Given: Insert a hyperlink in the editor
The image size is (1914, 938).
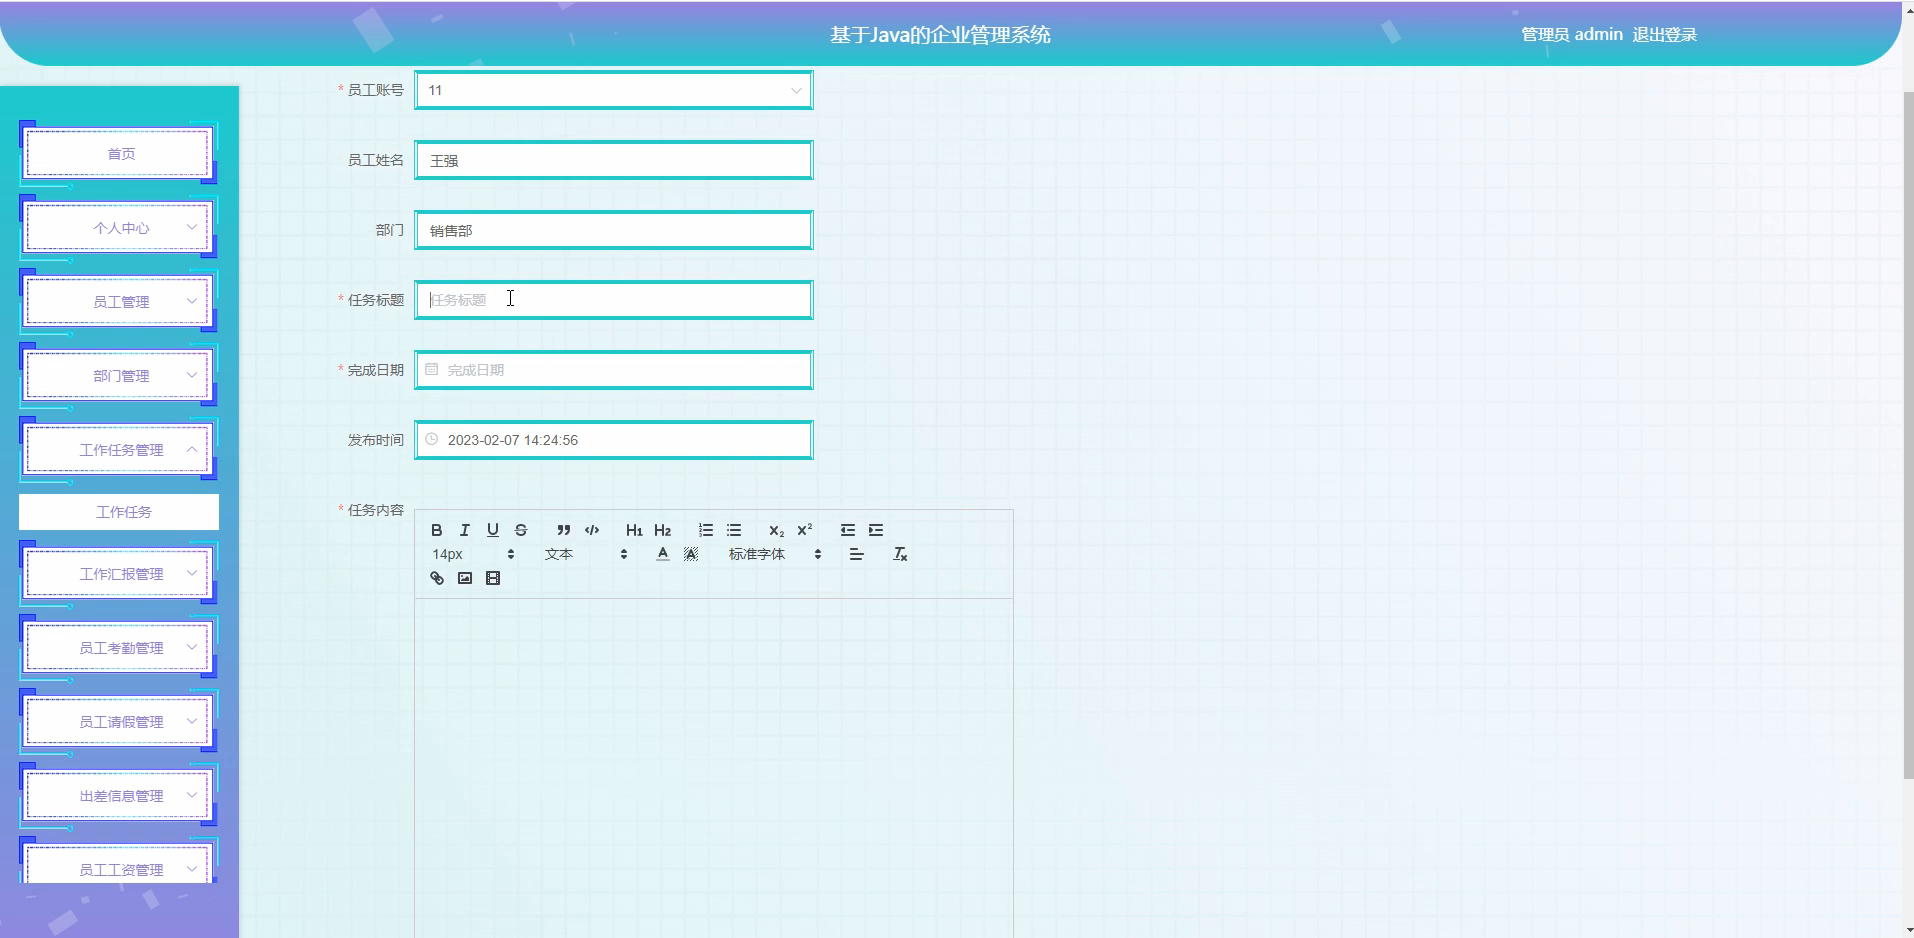Looking at the screenshot, I should [x=436, y=578].
